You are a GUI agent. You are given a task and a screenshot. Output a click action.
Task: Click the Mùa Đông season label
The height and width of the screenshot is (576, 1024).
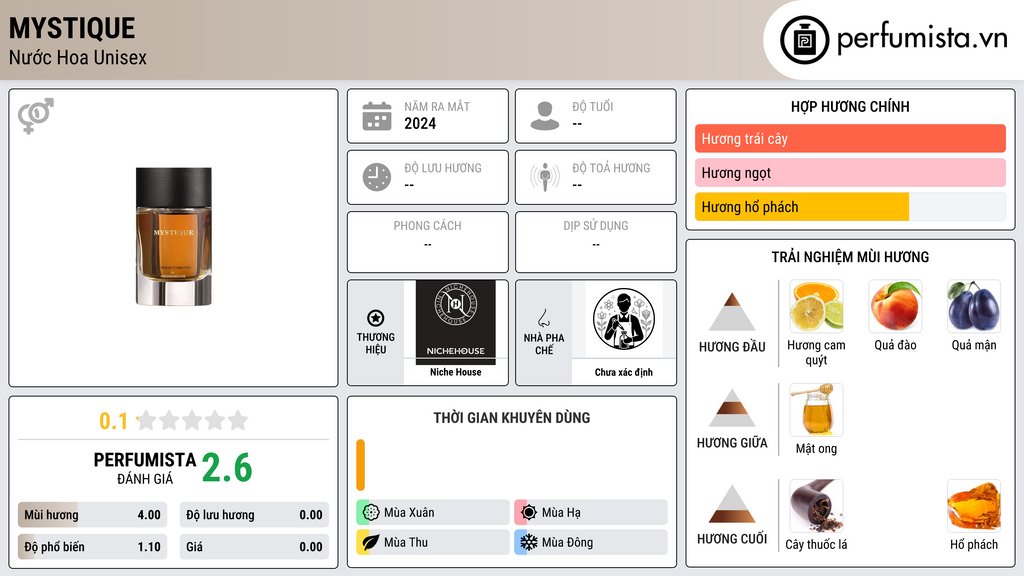[568, 542]
